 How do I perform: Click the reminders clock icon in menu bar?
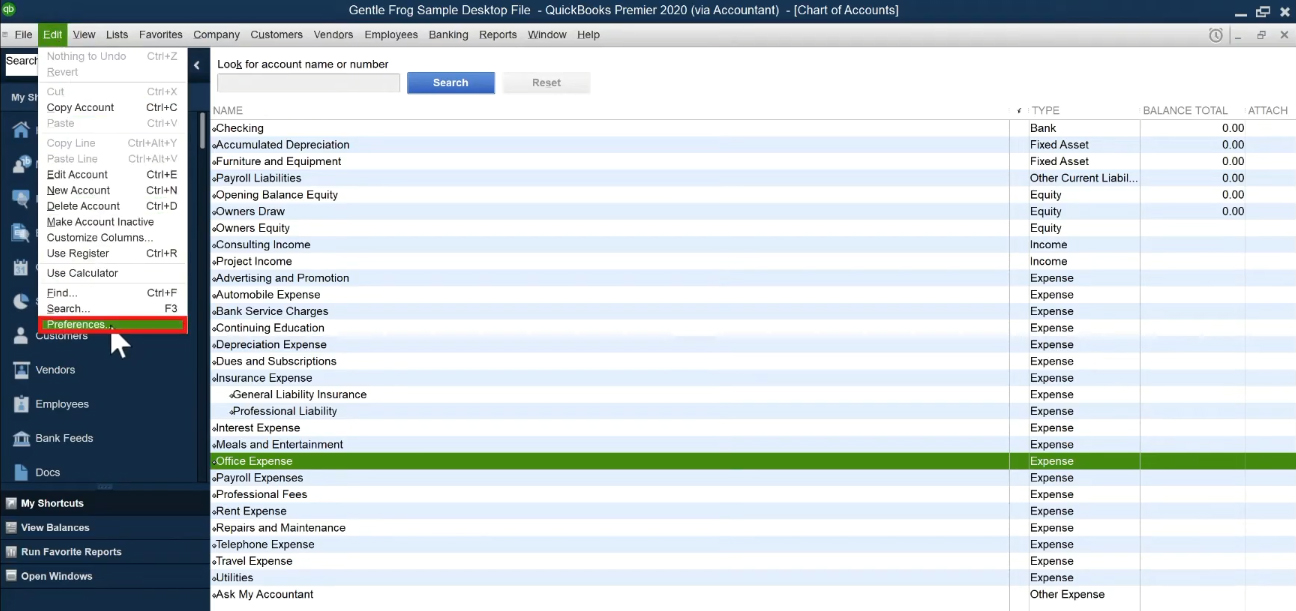(x=1216, y=35)
